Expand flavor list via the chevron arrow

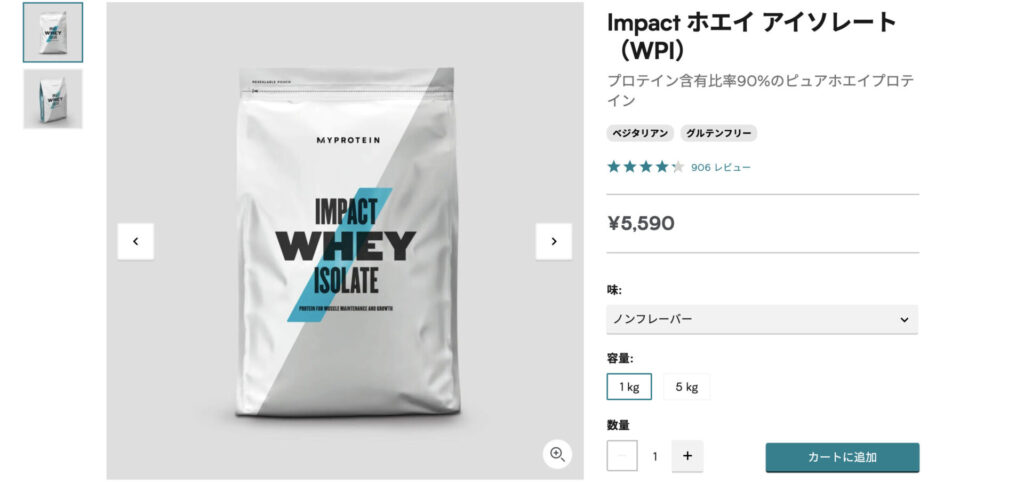[x=904, y=319]
